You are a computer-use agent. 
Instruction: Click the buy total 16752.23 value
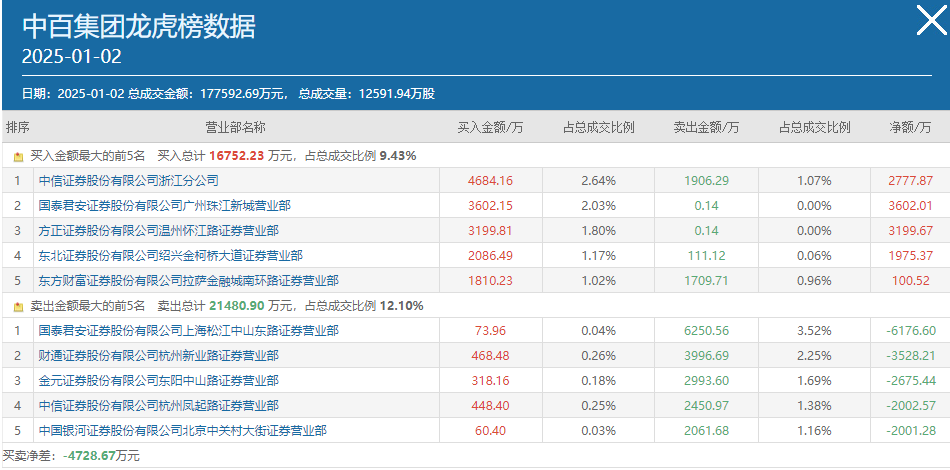point(237,156)
